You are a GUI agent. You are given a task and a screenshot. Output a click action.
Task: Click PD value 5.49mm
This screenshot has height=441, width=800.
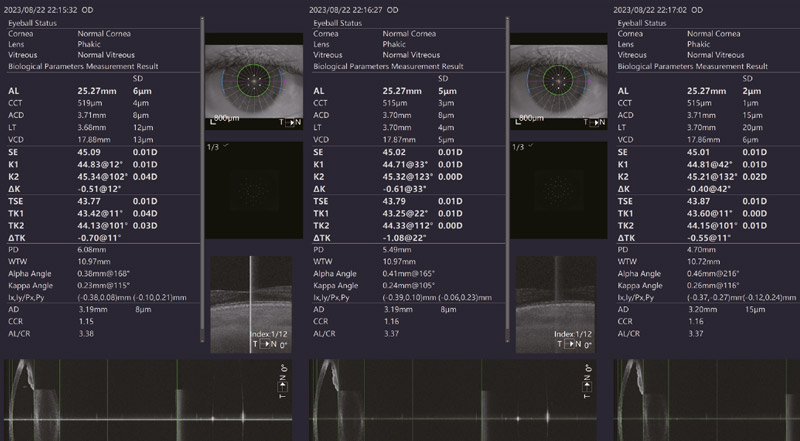397,250
